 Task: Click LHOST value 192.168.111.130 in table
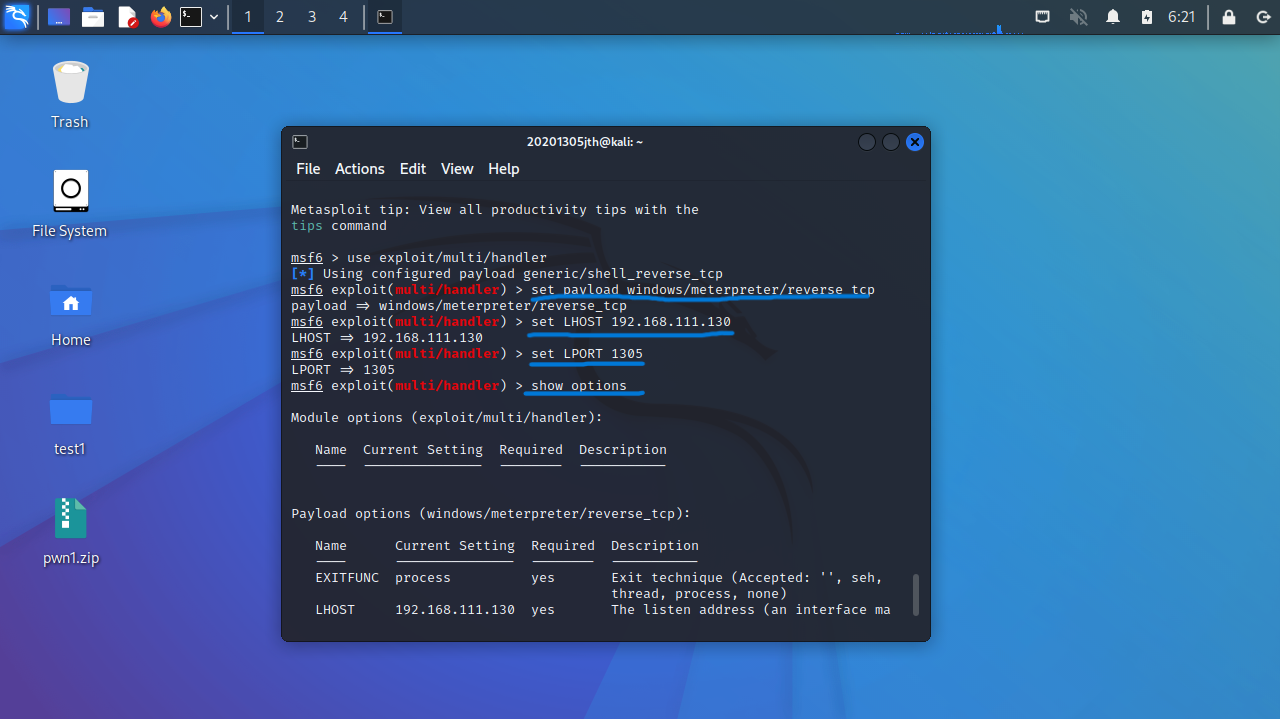455,610
